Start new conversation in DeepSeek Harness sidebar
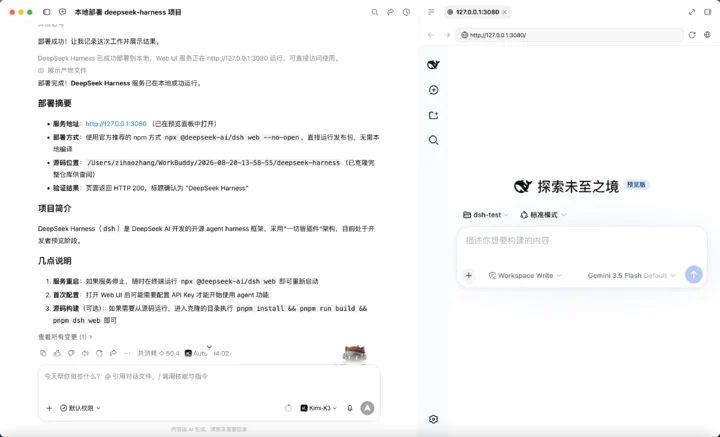The image size is (720, 437). (433, 90)
